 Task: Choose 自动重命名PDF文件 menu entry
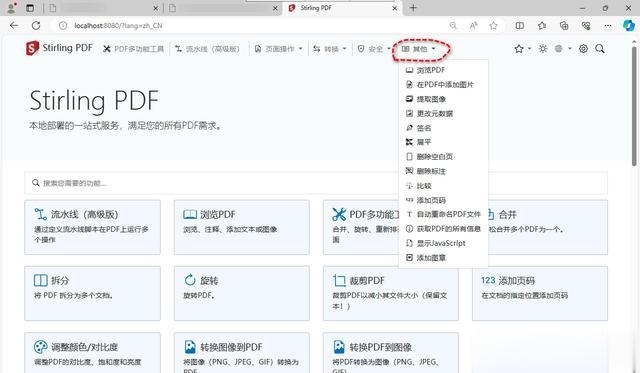[x=443, y=214]
